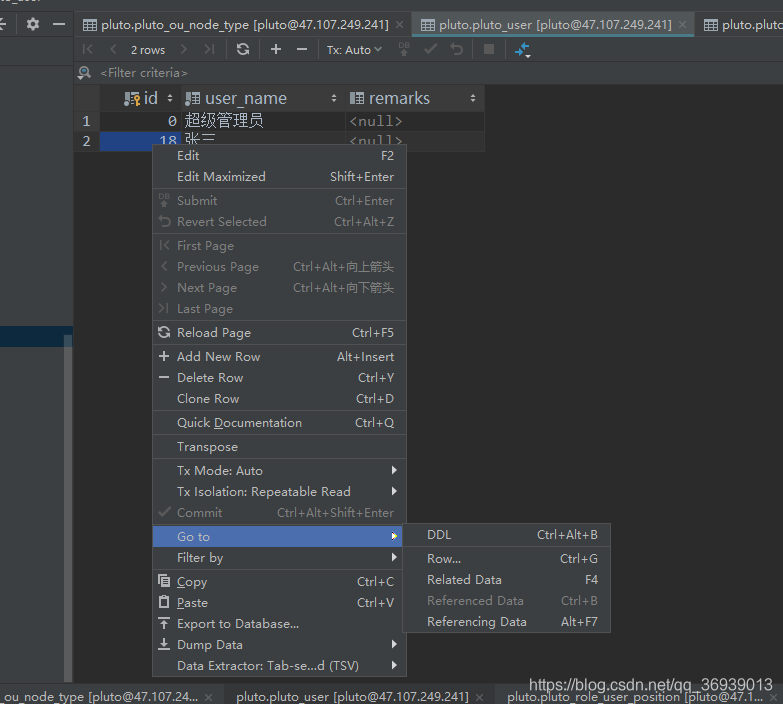Click the compare data arrows icon
Image resolution: width=783 pixels, height=704 pixels.
pos(522,50)
